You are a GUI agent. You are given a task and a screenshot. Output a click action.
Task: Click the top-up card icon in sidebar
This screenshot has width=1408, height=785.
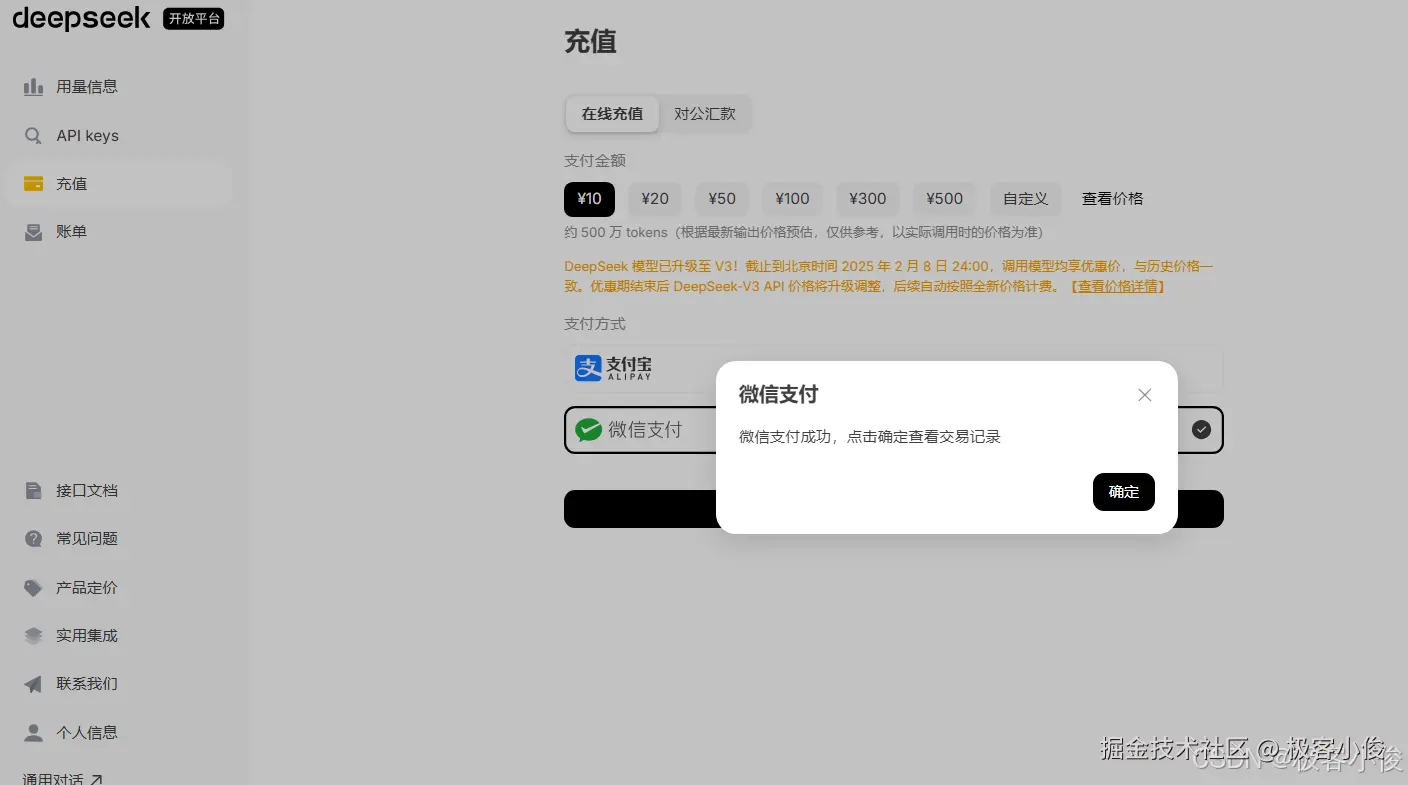coord(33,184)
